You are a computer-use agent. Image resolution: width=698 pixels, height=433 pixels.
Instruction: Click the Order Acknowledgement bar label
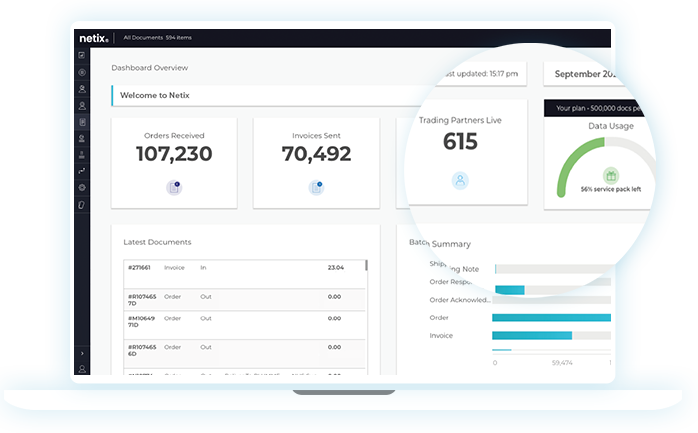coord(460,300)
